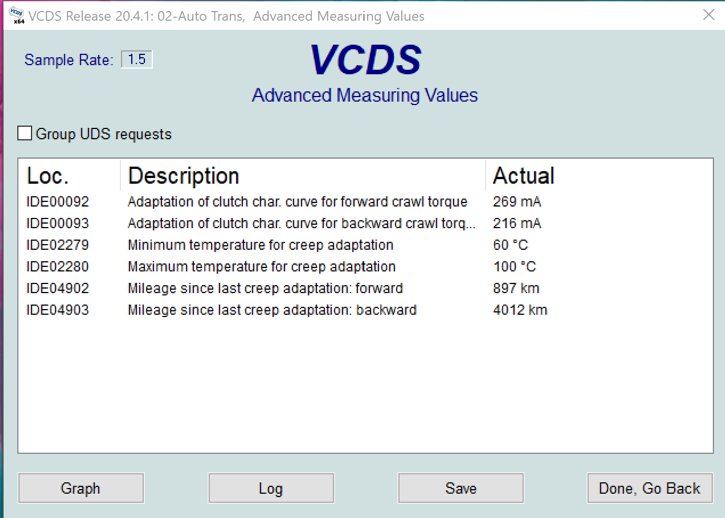The image size is (725, 518).
Task: Click the Sample Rate field showing 1.5
Action: [137, 59]
